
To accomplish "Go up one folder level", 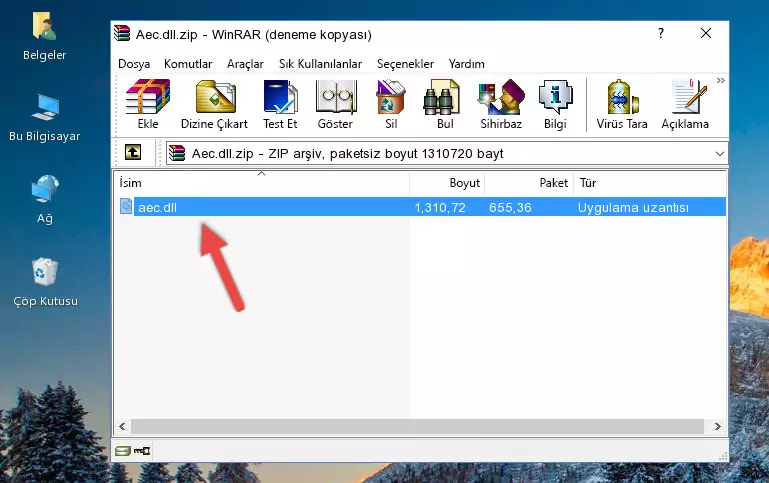I will pyautogui.click(x=133, y=153).
